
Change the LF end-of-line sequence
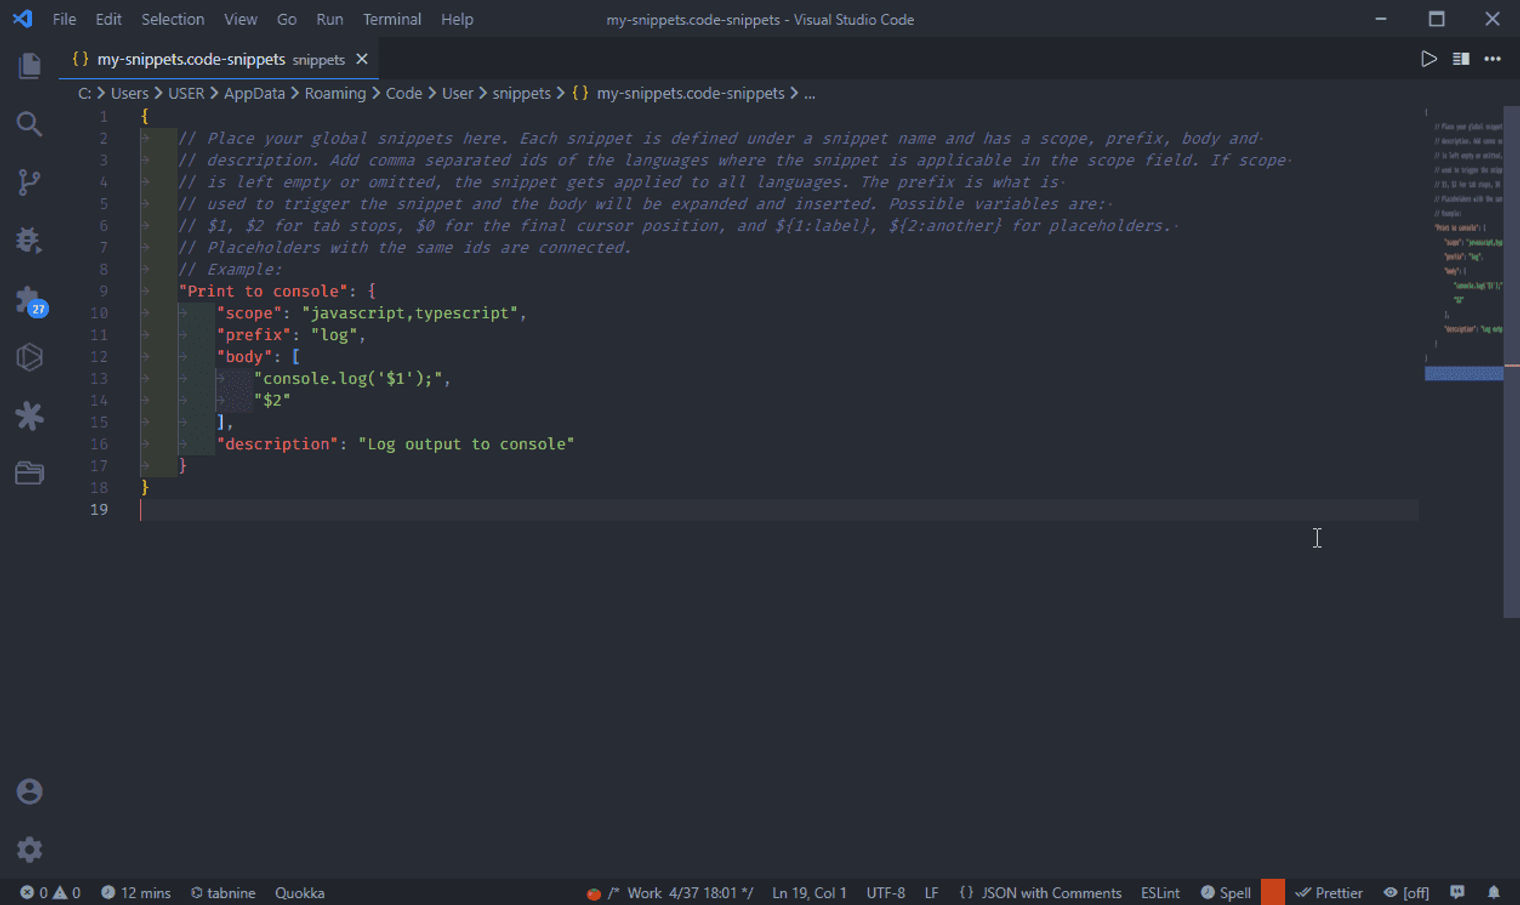pyautogui.click(x=931, y=893)
